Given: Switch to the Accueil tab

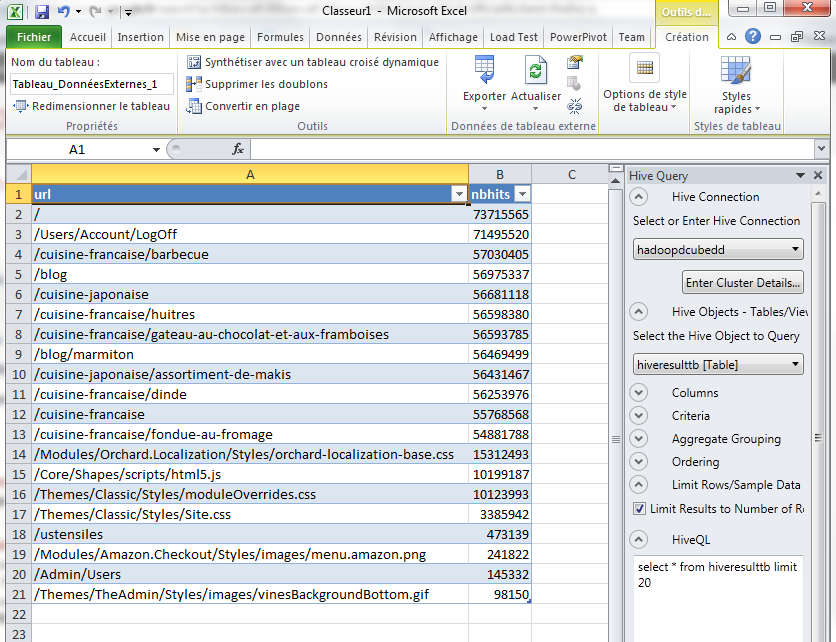Looking at the screenshot, I should [87, 37].
